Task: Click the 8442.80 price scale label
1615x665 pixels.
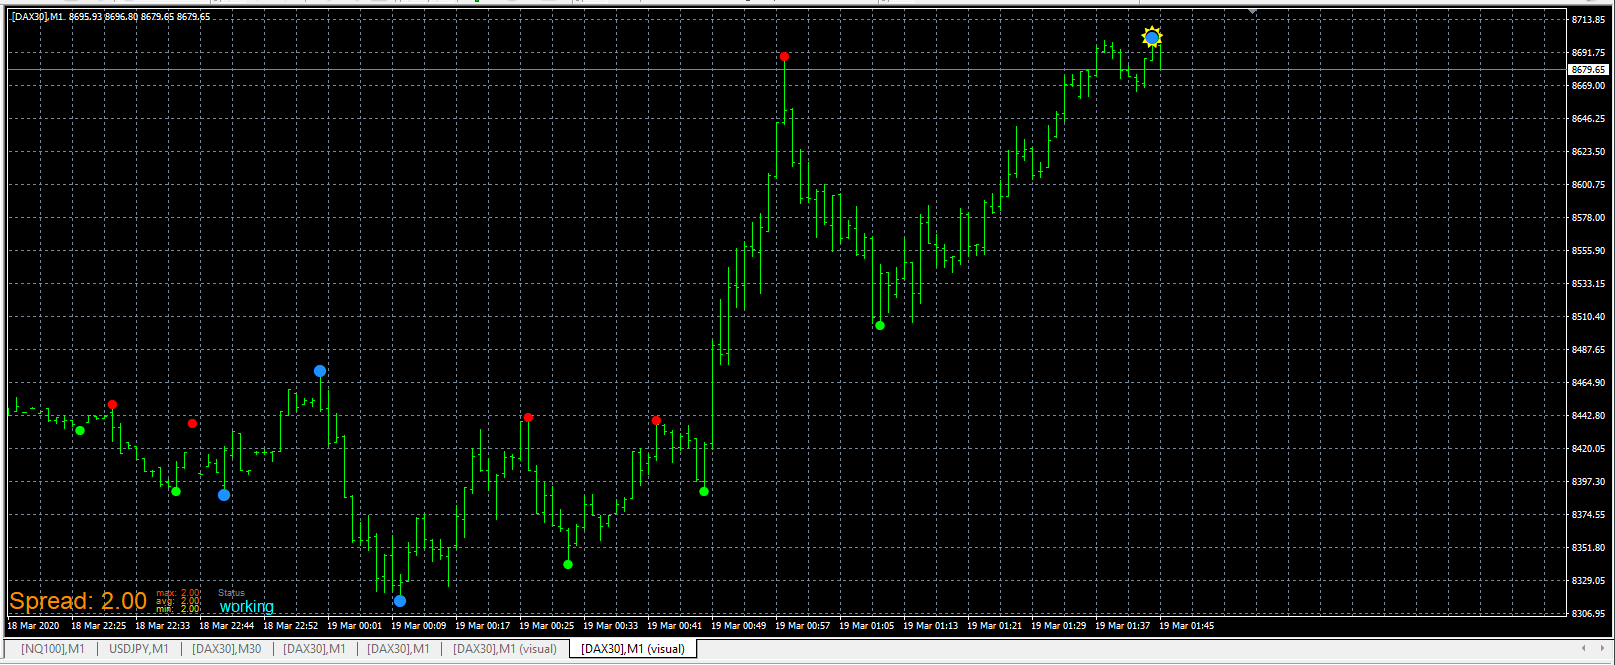Action: point(1588,416)
